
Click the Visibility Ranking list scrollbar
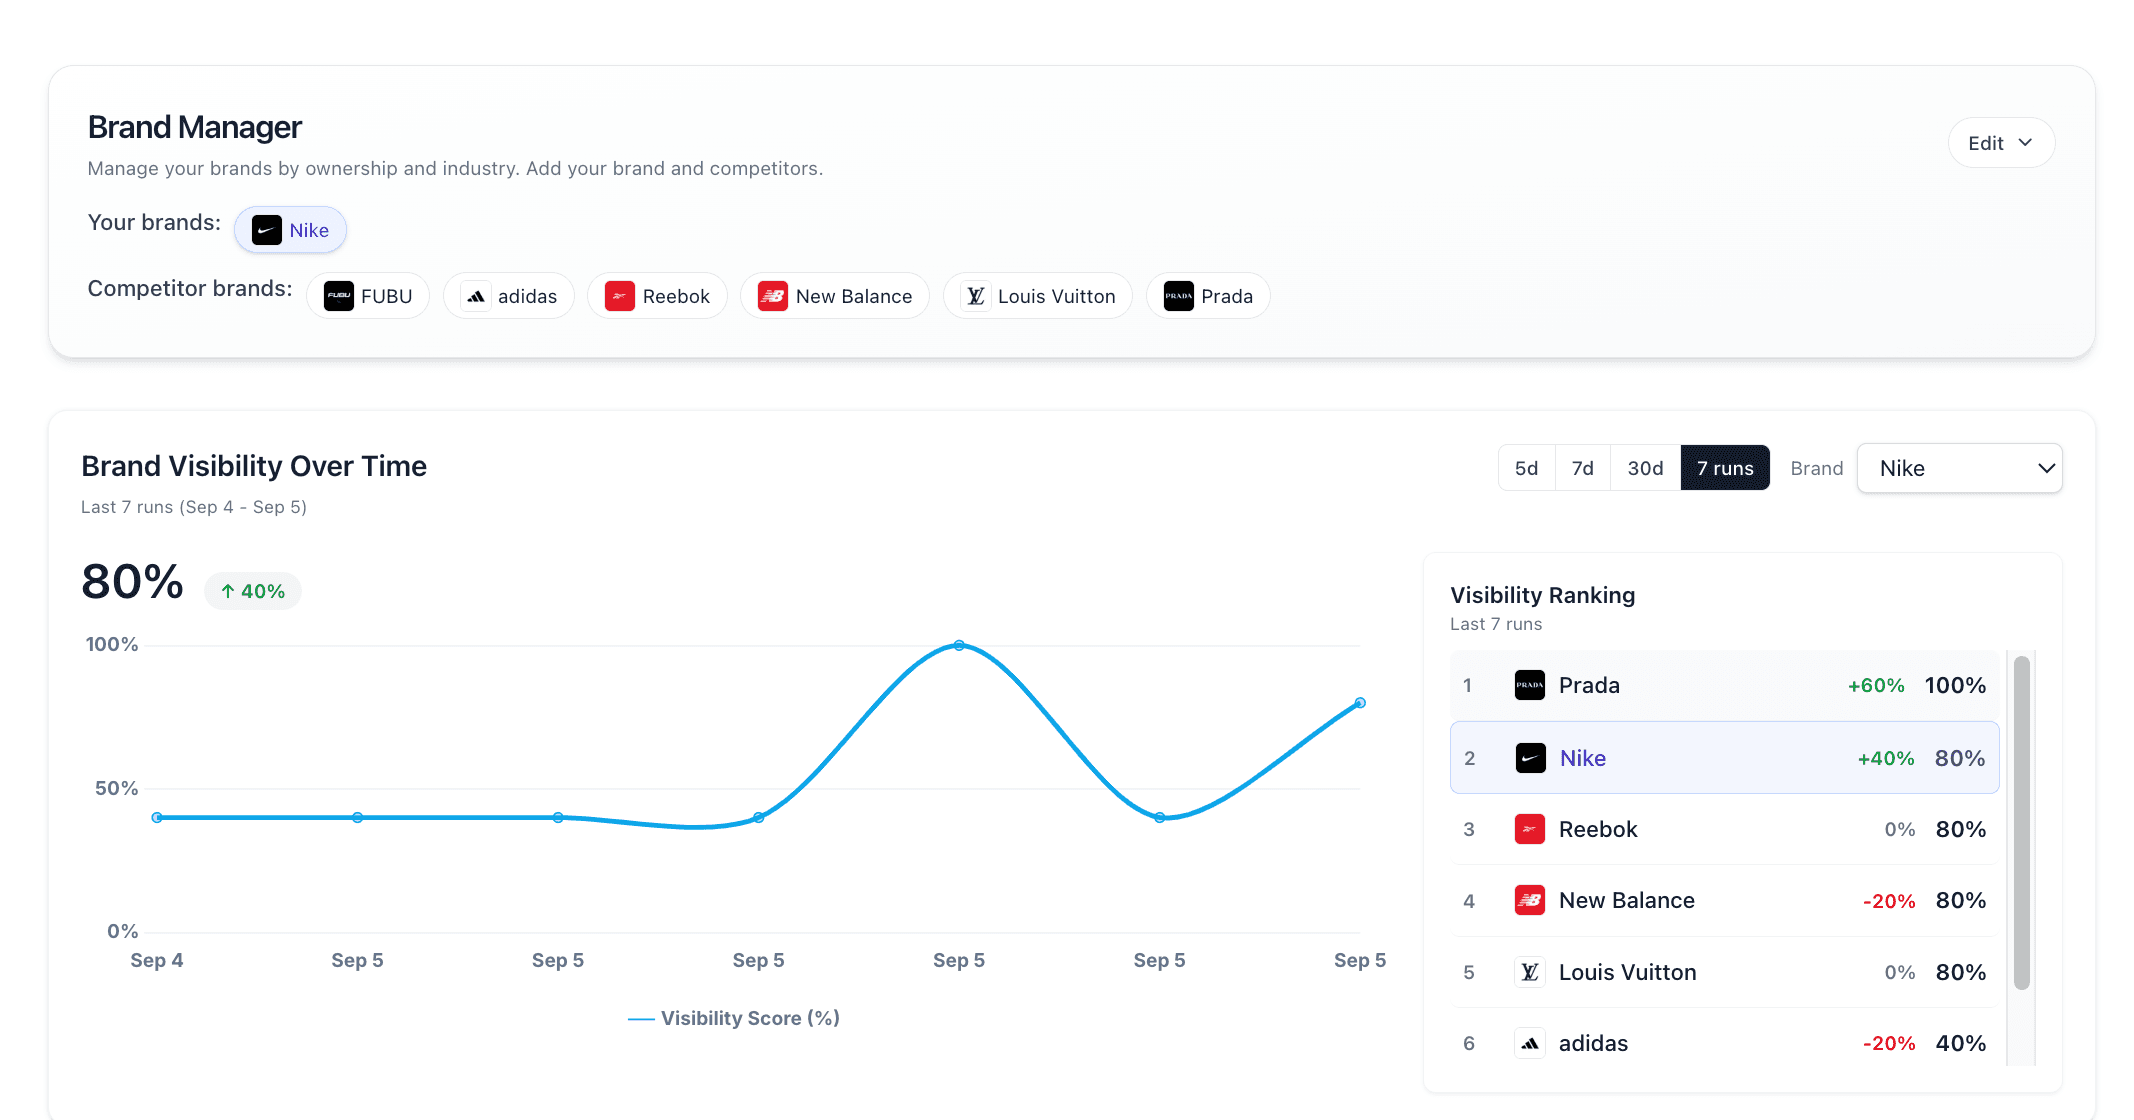[x=2021, y=822]
